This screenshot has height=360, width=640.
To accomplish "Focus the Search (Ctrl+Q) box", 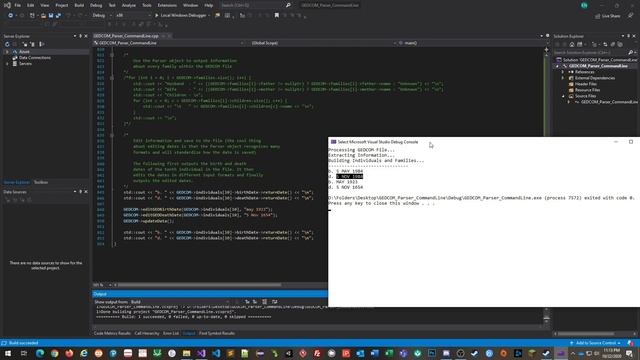I will [x=252, y=5].
